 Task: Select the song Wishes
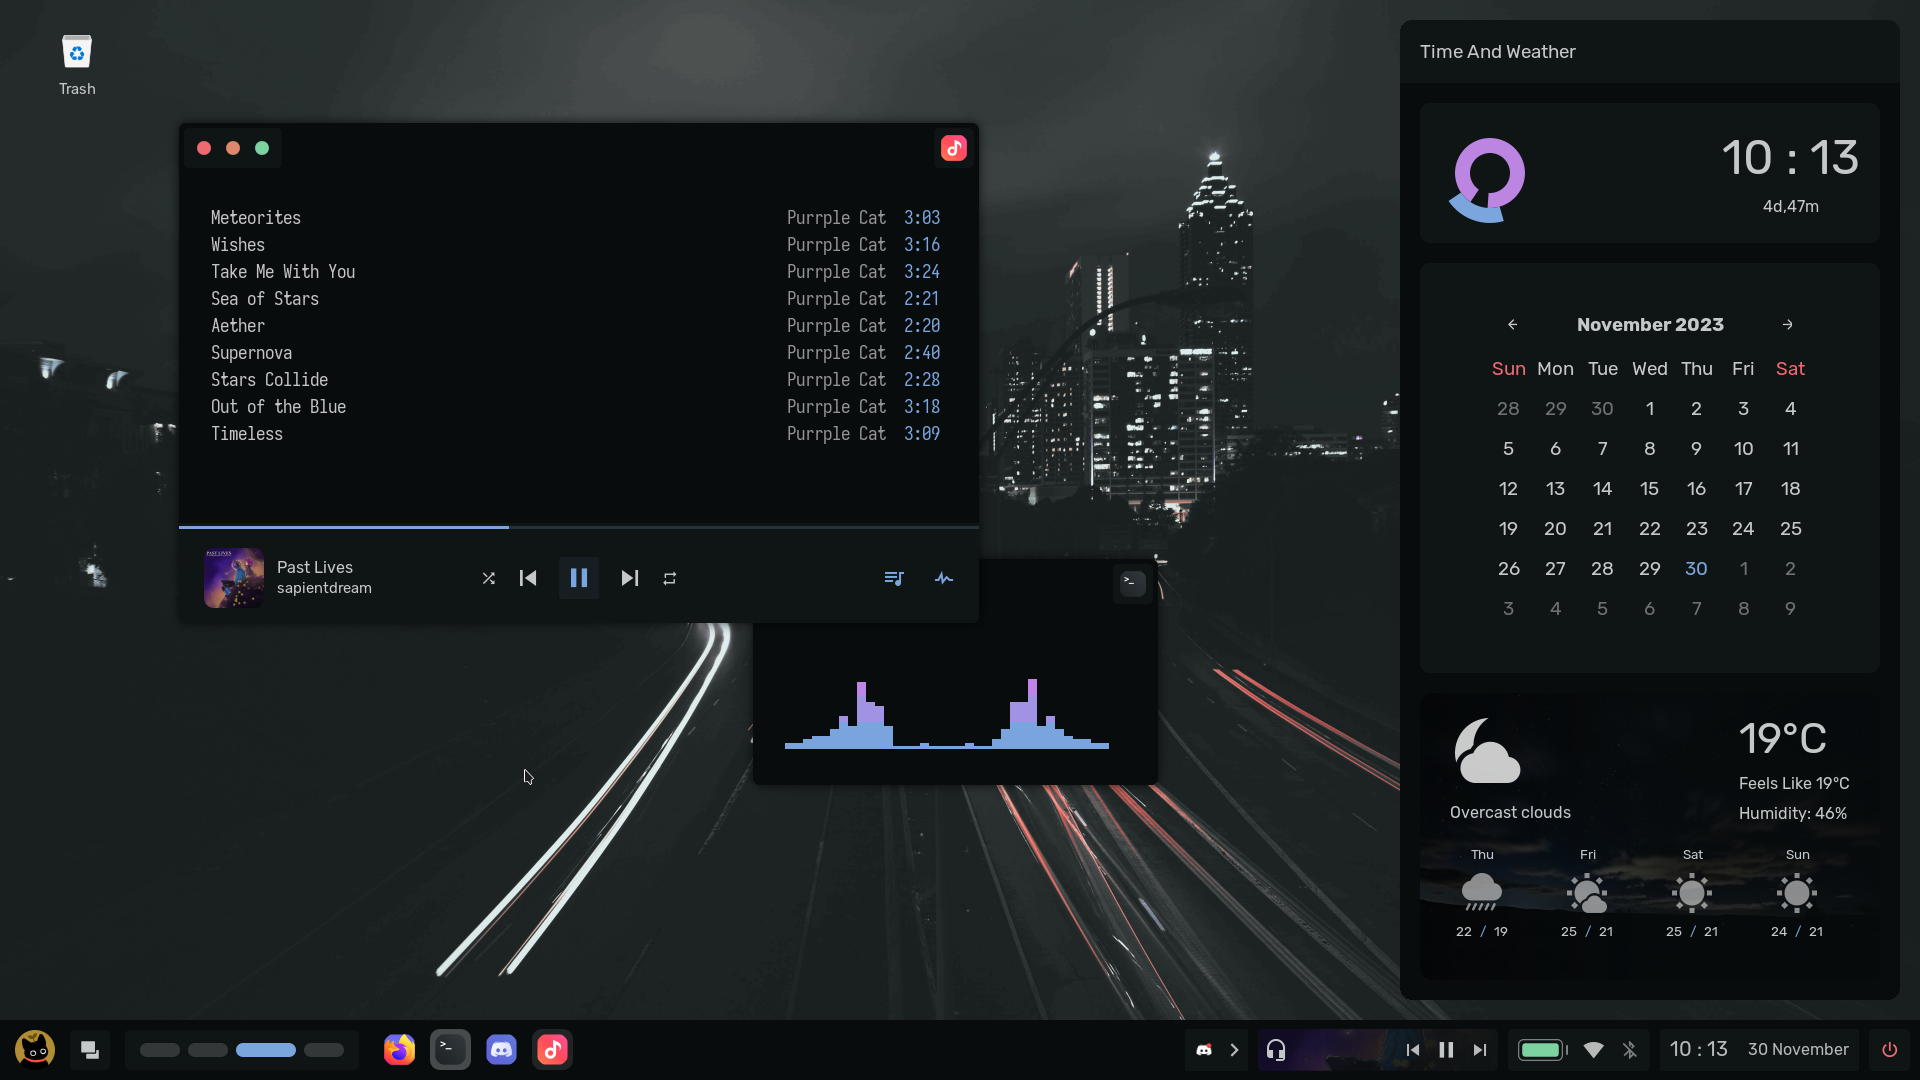(x=575, y=244)
